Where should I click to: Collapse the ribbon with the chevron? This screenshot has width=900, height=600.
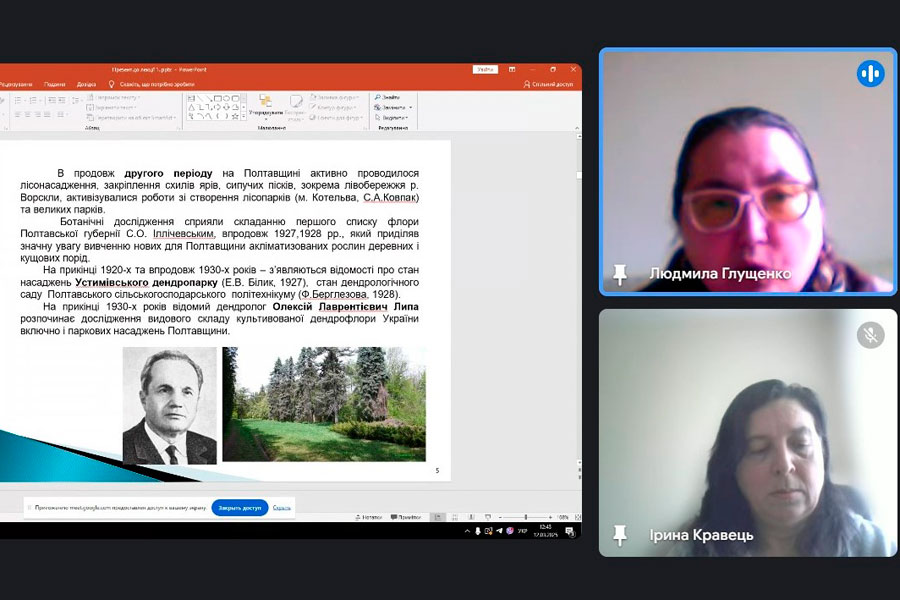tap(577, 127)
